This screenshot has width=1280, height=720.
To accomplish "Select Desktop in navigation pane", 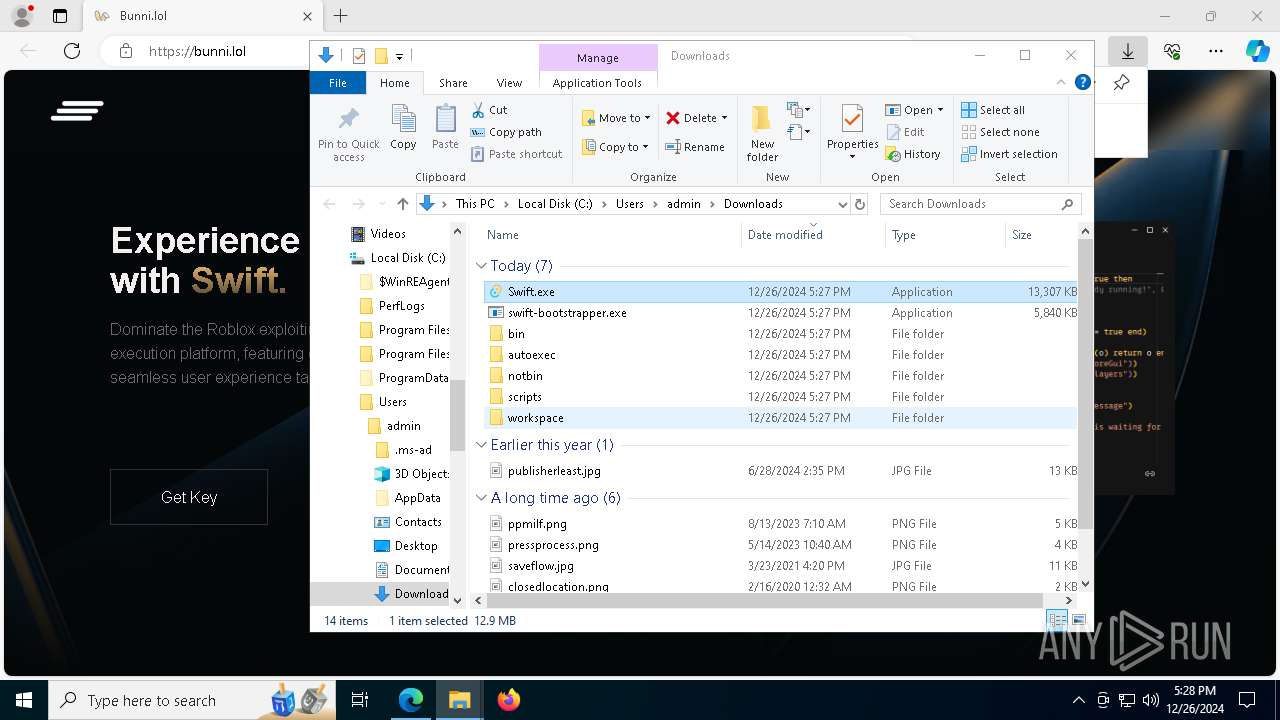I will tap(416, 546).
